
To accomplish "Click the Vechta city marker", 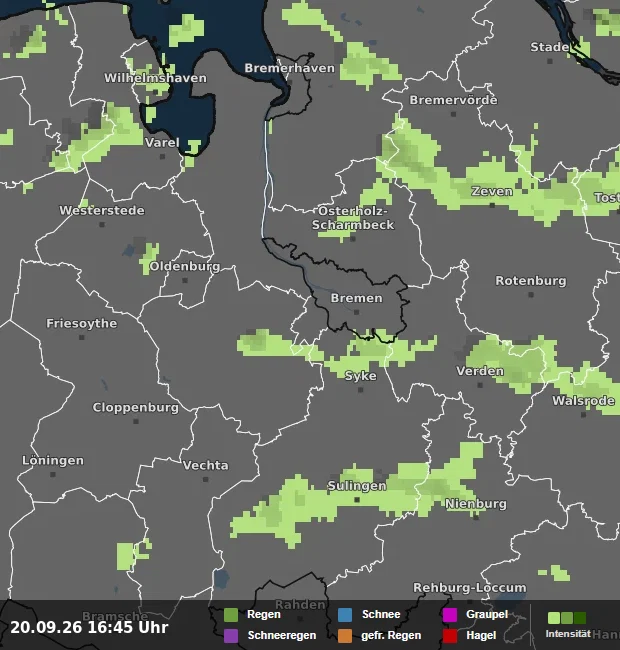I will click(x=206, y=479).
